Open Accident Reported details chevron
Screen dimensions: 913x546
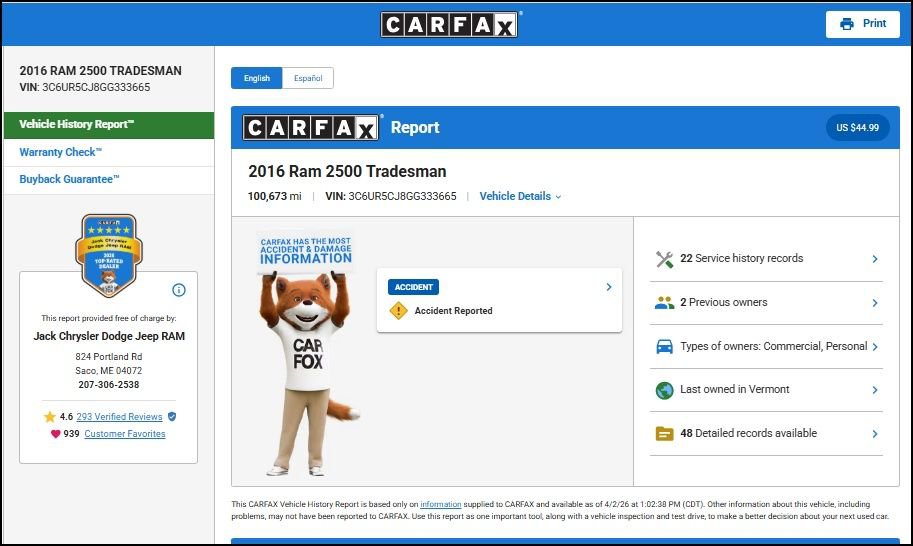[609, 287]
